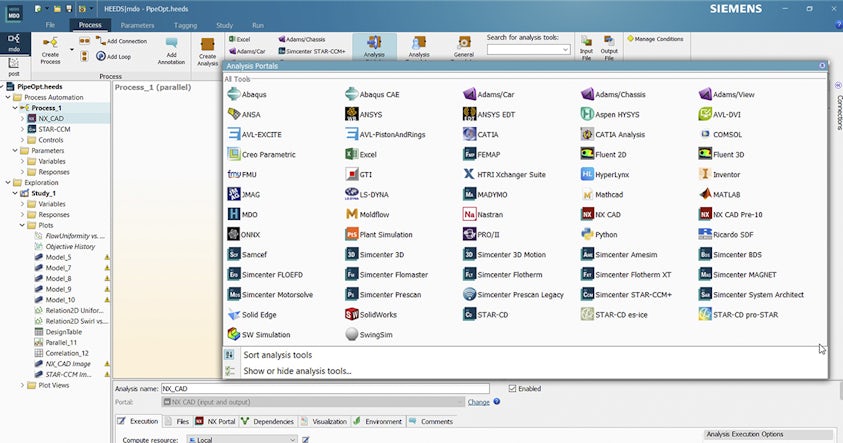Switch to the Parameters ribbon tab
Screen dimensions: 843x443
137,25
